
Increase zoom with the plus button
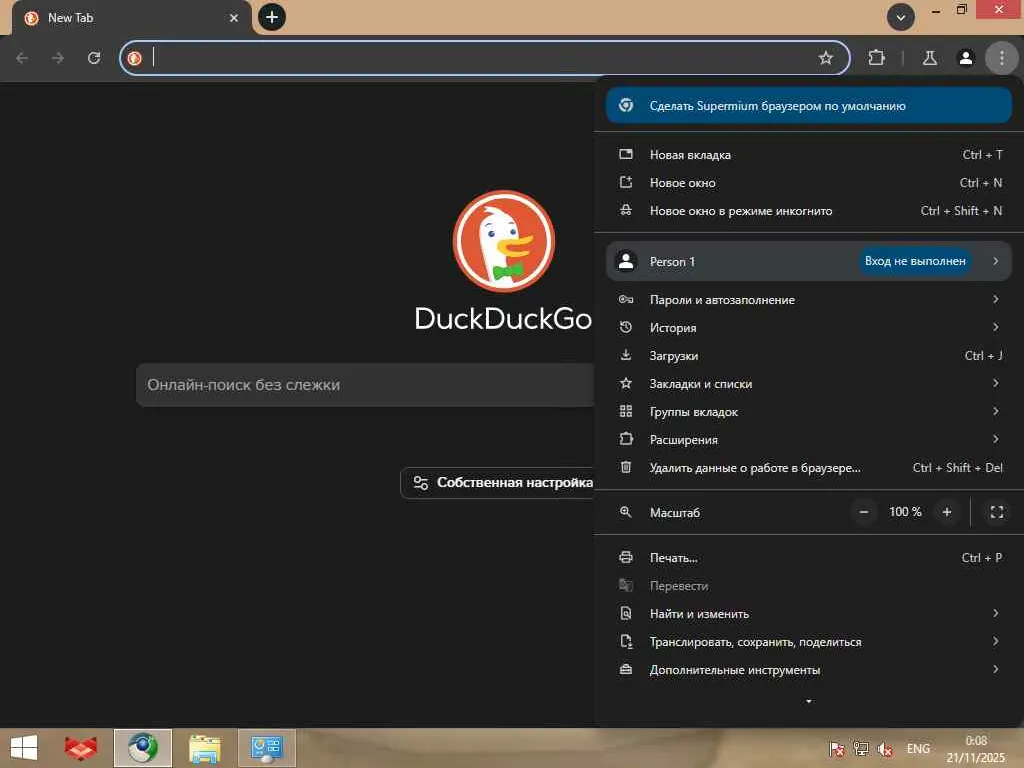(947, 513)
